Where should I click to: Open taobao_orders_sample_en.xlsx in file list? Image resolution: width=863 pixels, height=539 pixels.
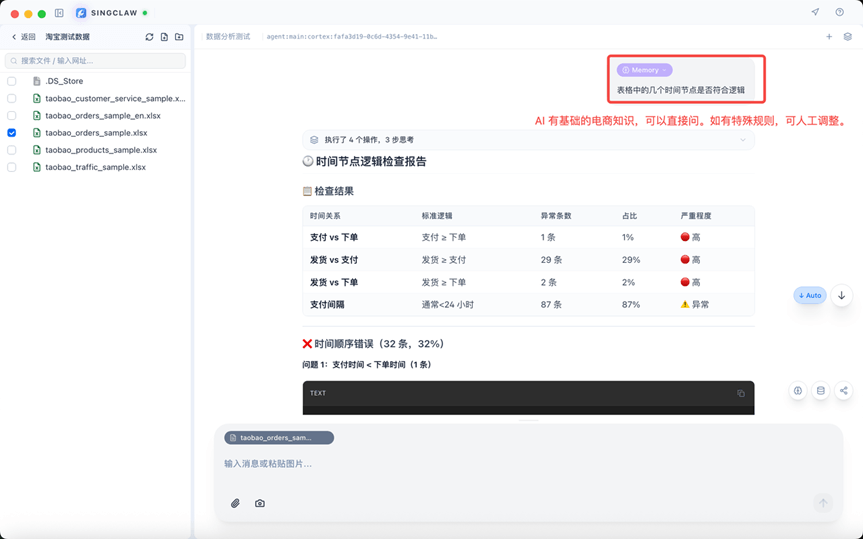(x=102, y=116)
